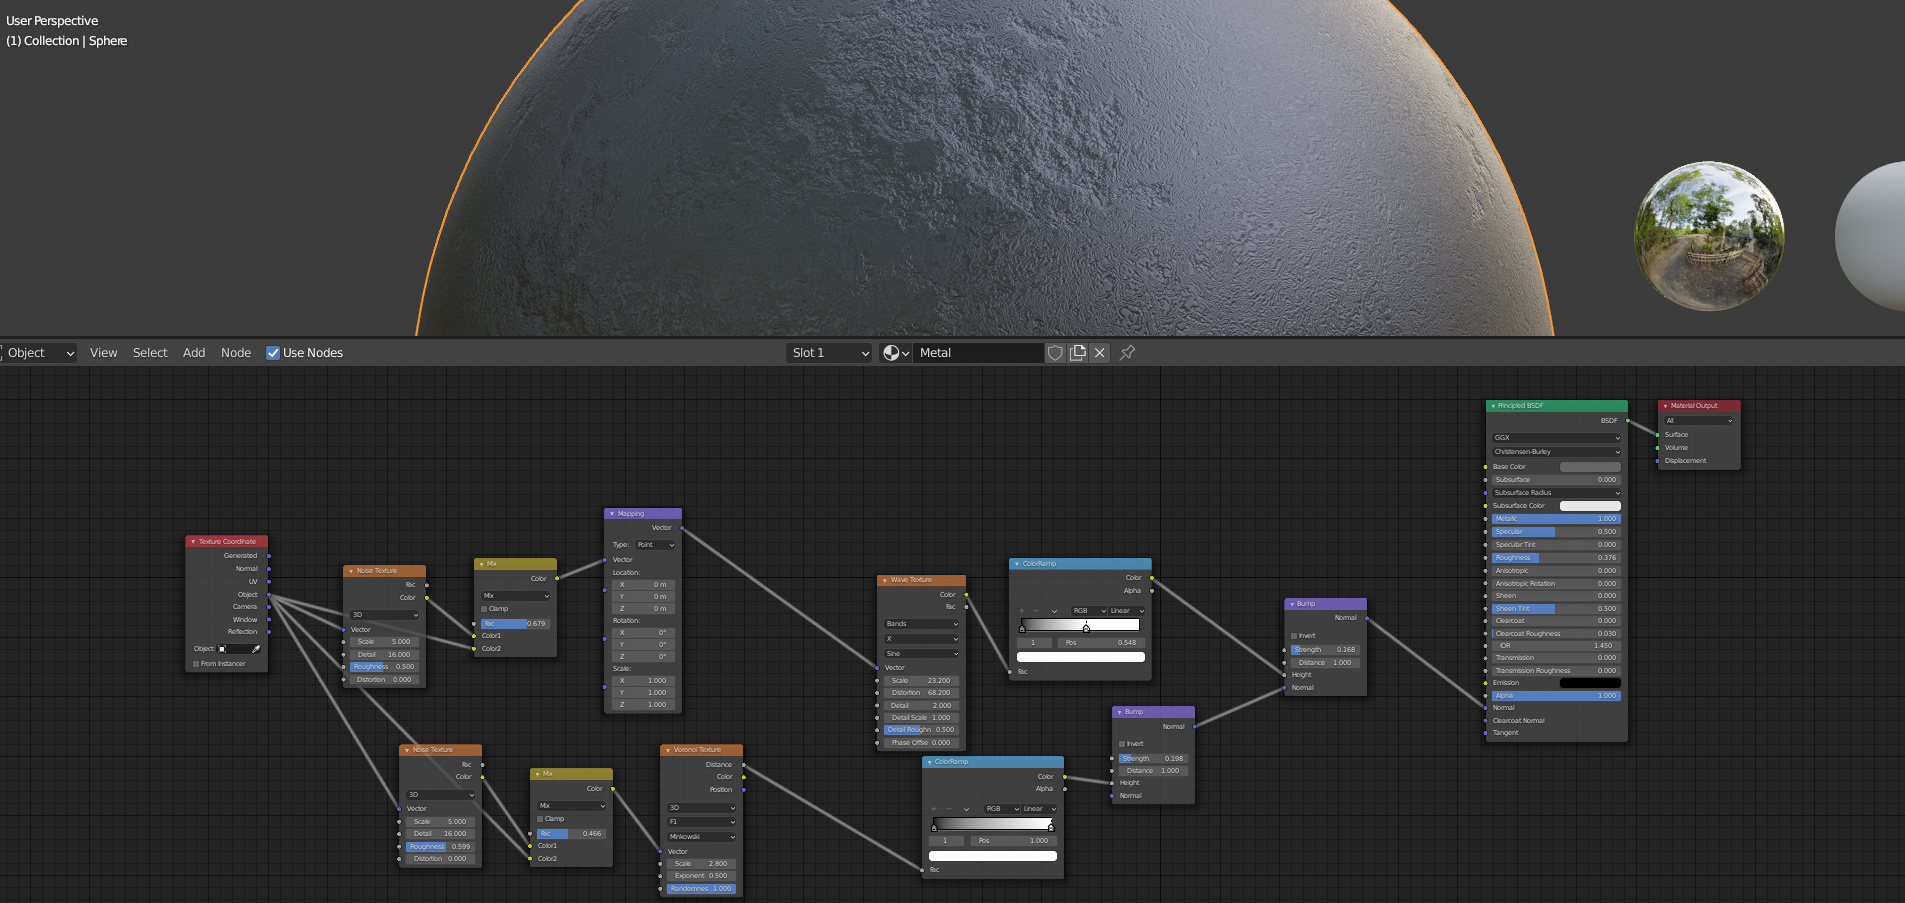Click the Base Color swatch

tap(1590, 467)
